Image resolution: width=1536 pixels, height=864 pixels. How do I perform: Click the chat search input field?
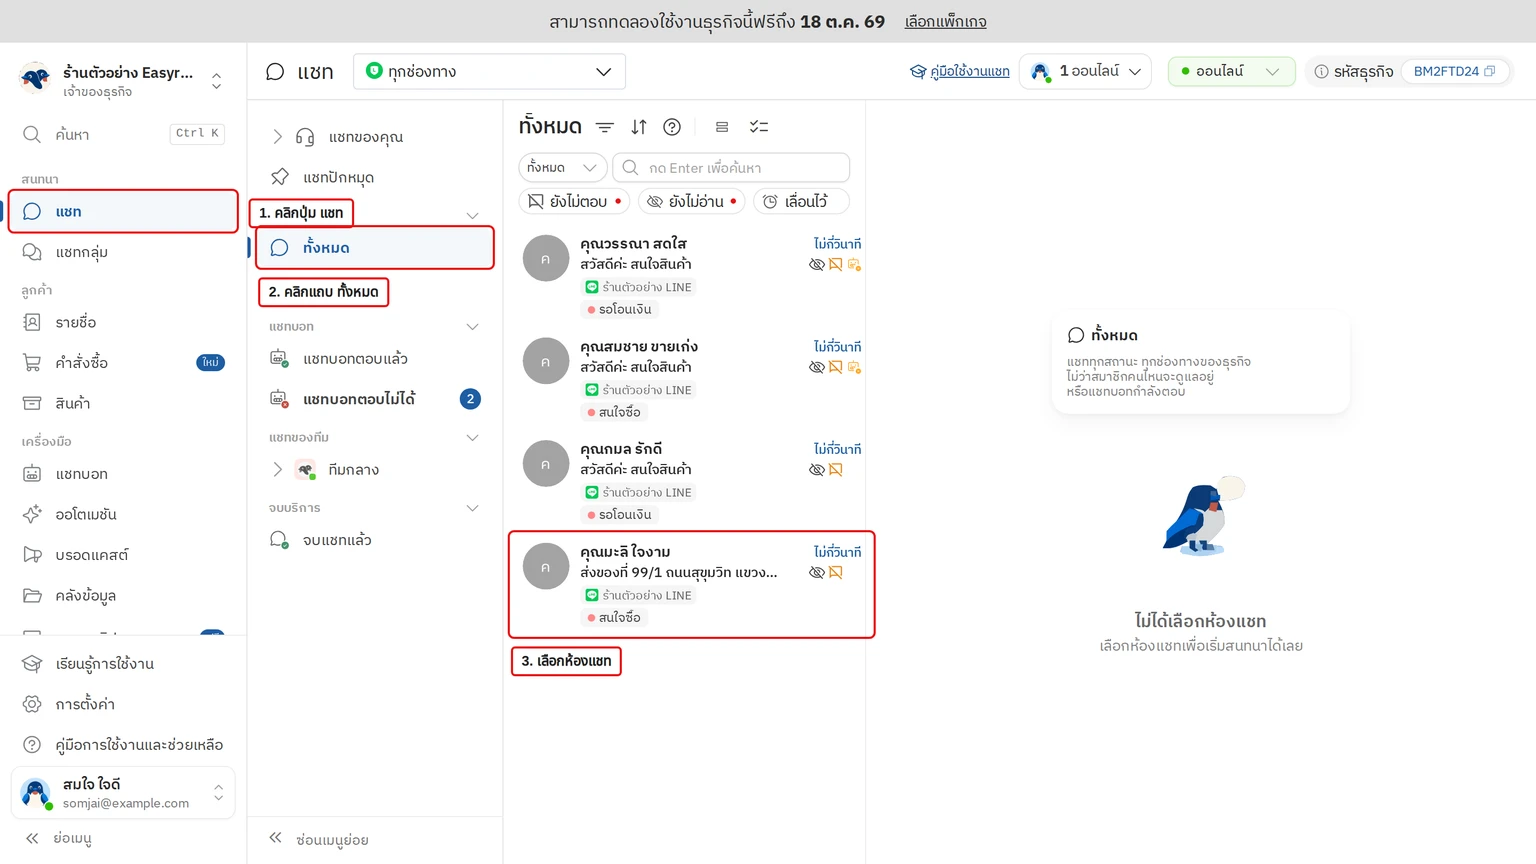coord(731,168)
